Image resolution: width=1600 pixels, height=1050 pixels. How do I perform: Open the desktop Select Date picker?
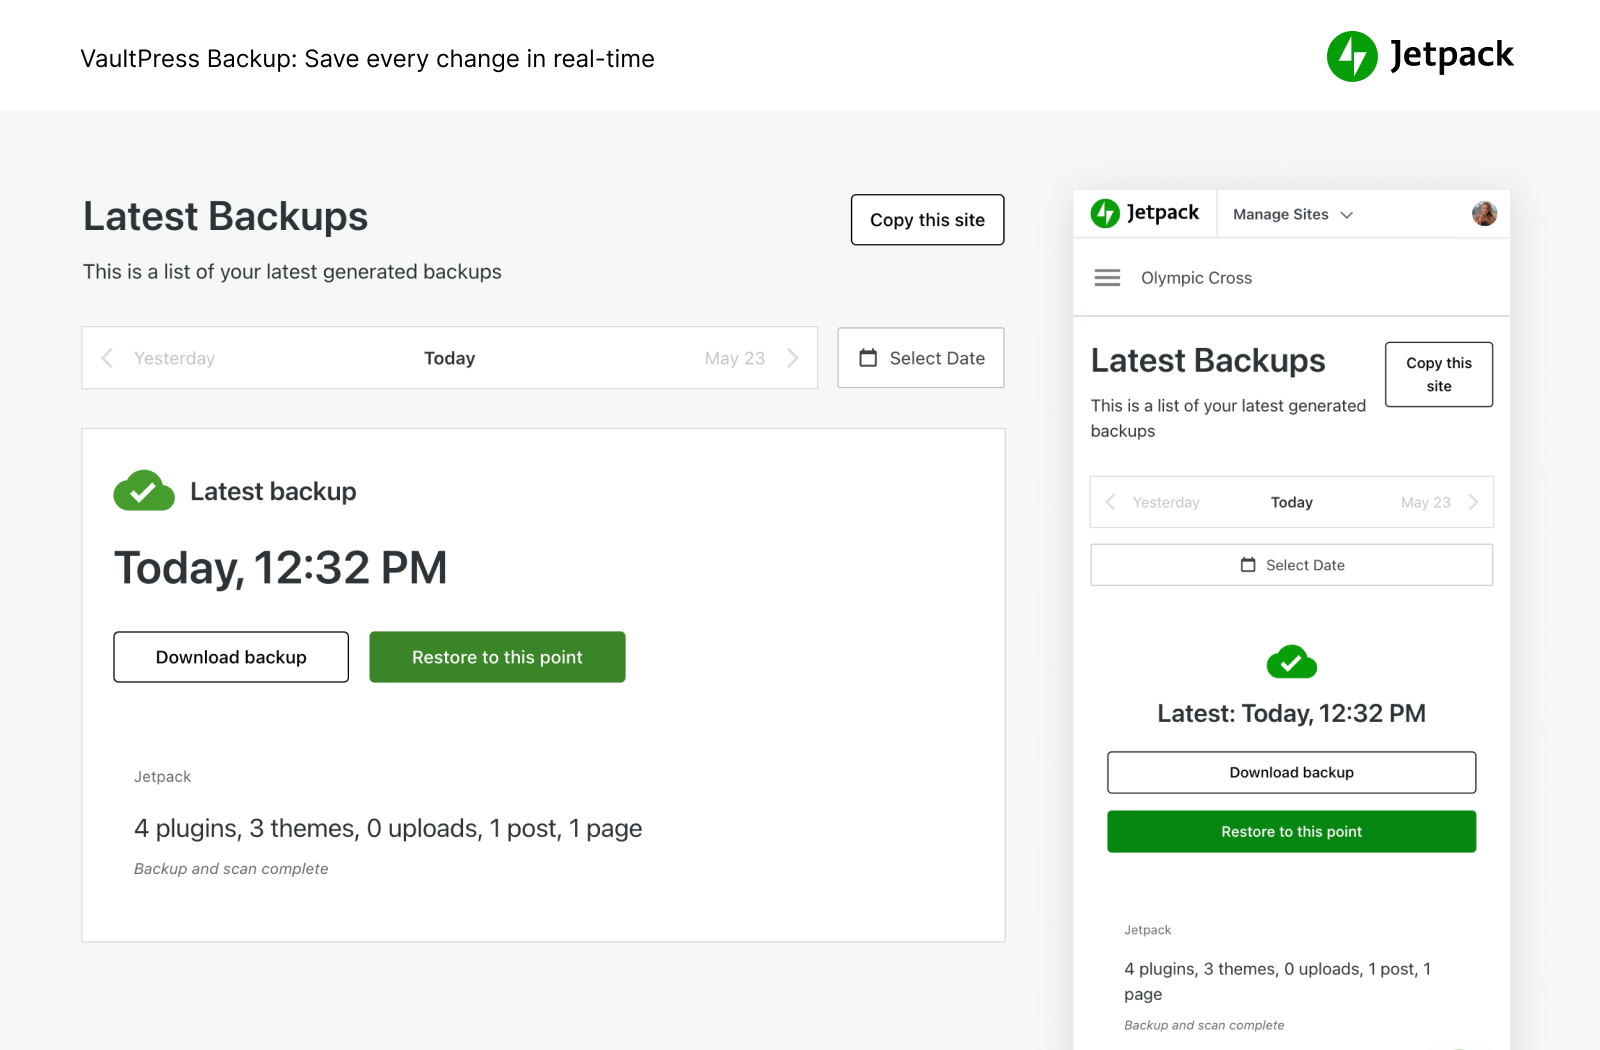pos(921,358)
